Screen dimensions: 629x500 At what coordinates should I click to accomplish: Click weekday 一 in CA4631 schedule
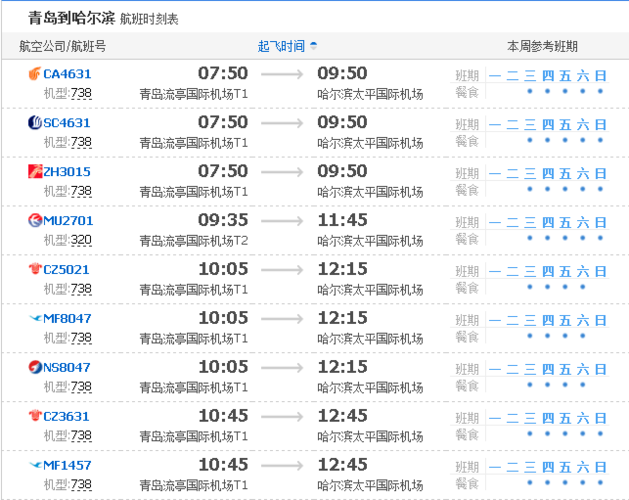click(x=495, y=75)
